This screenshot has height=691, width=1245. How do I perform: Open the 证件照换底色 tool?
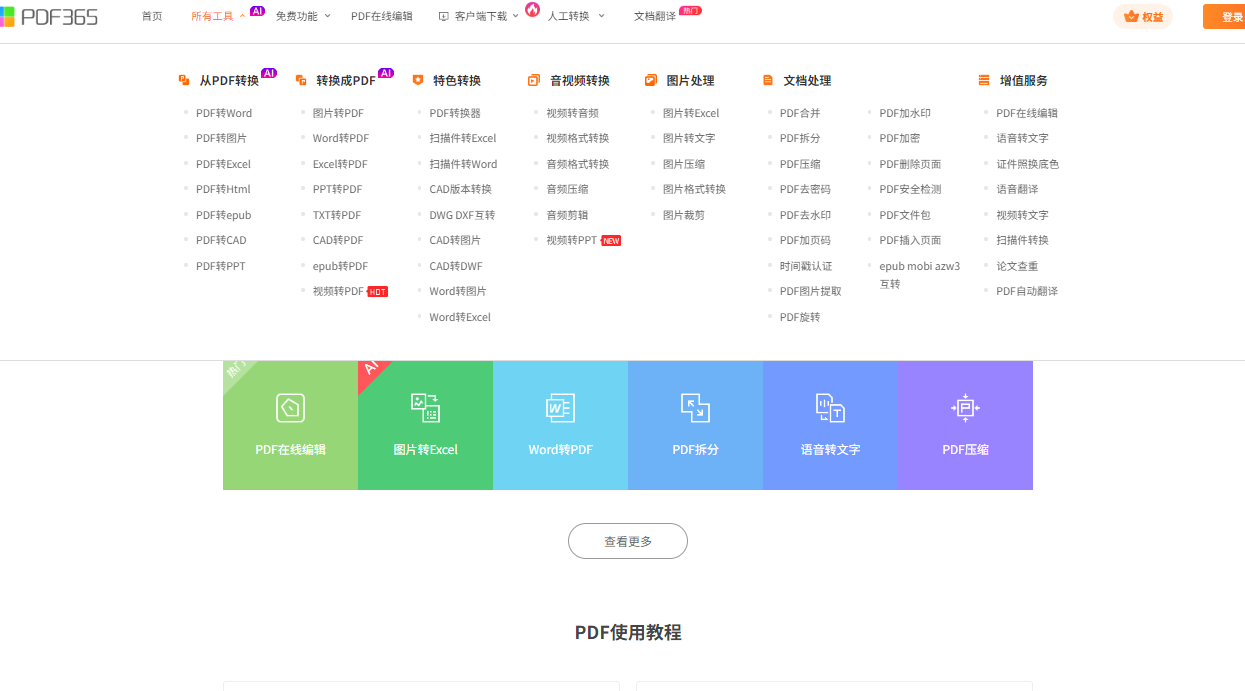[x=1027, y=164]
